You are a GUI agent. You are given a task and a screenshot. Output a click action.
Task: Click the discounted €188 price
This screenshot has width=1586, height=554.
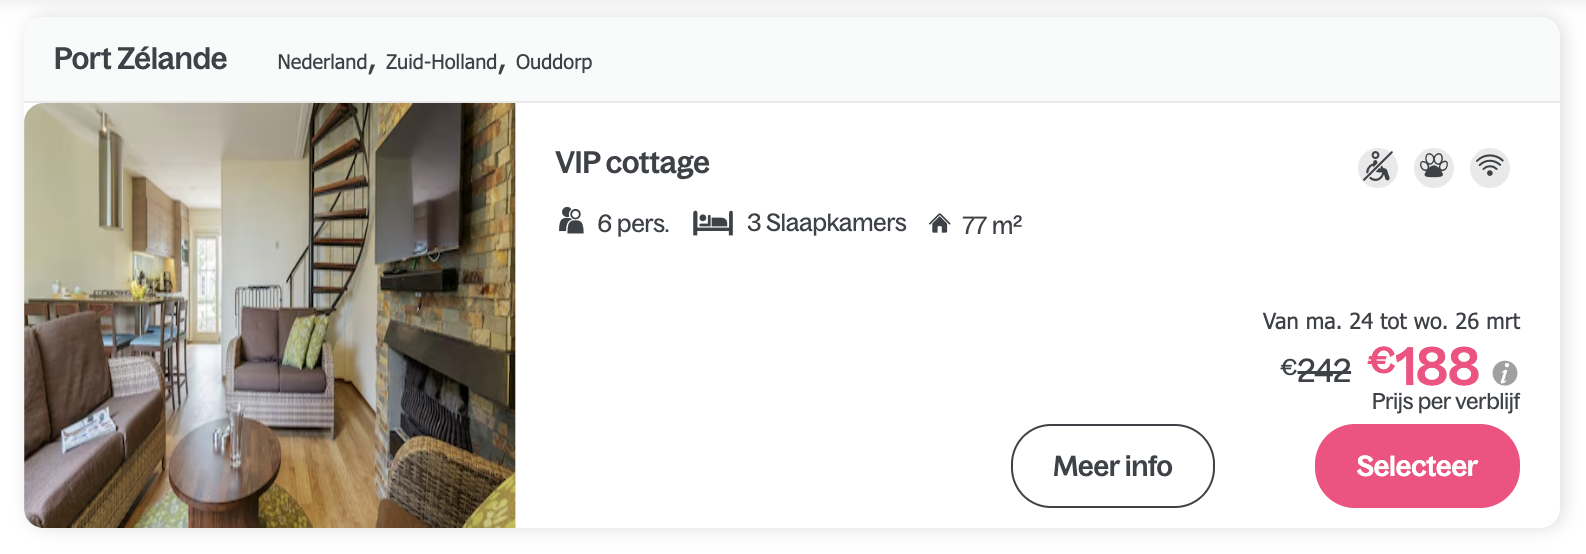(1424, 366)
